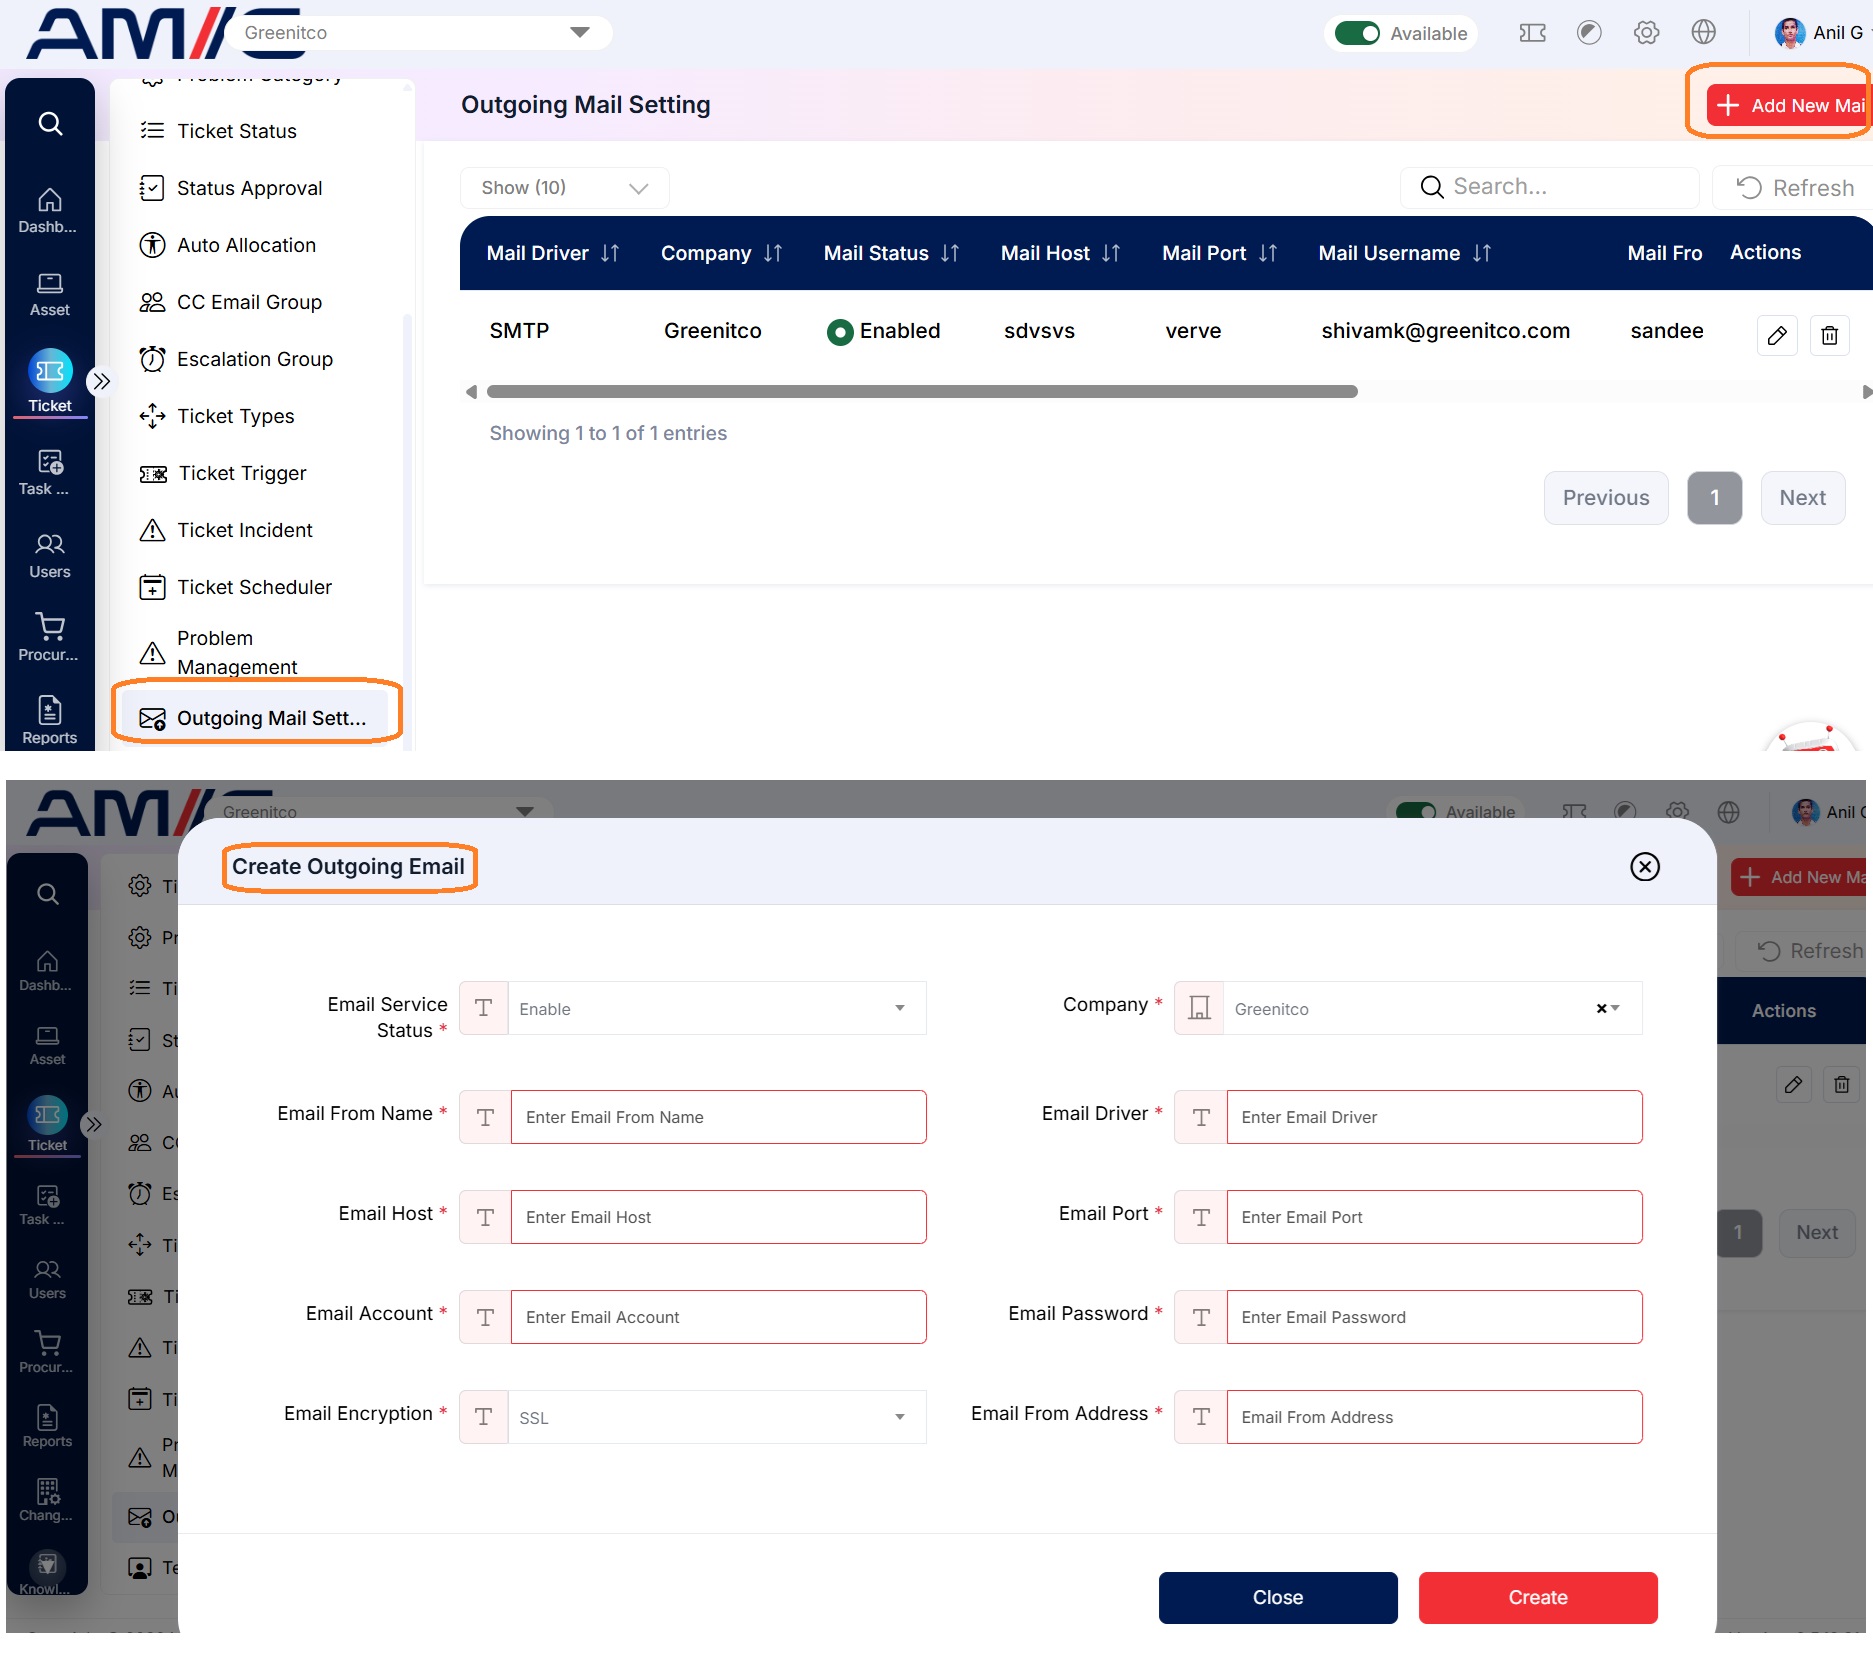The width and height of the screenshot is (1873, 1670).
Task: Open Outgoing Mail Settings menu item
Action: 256,718
